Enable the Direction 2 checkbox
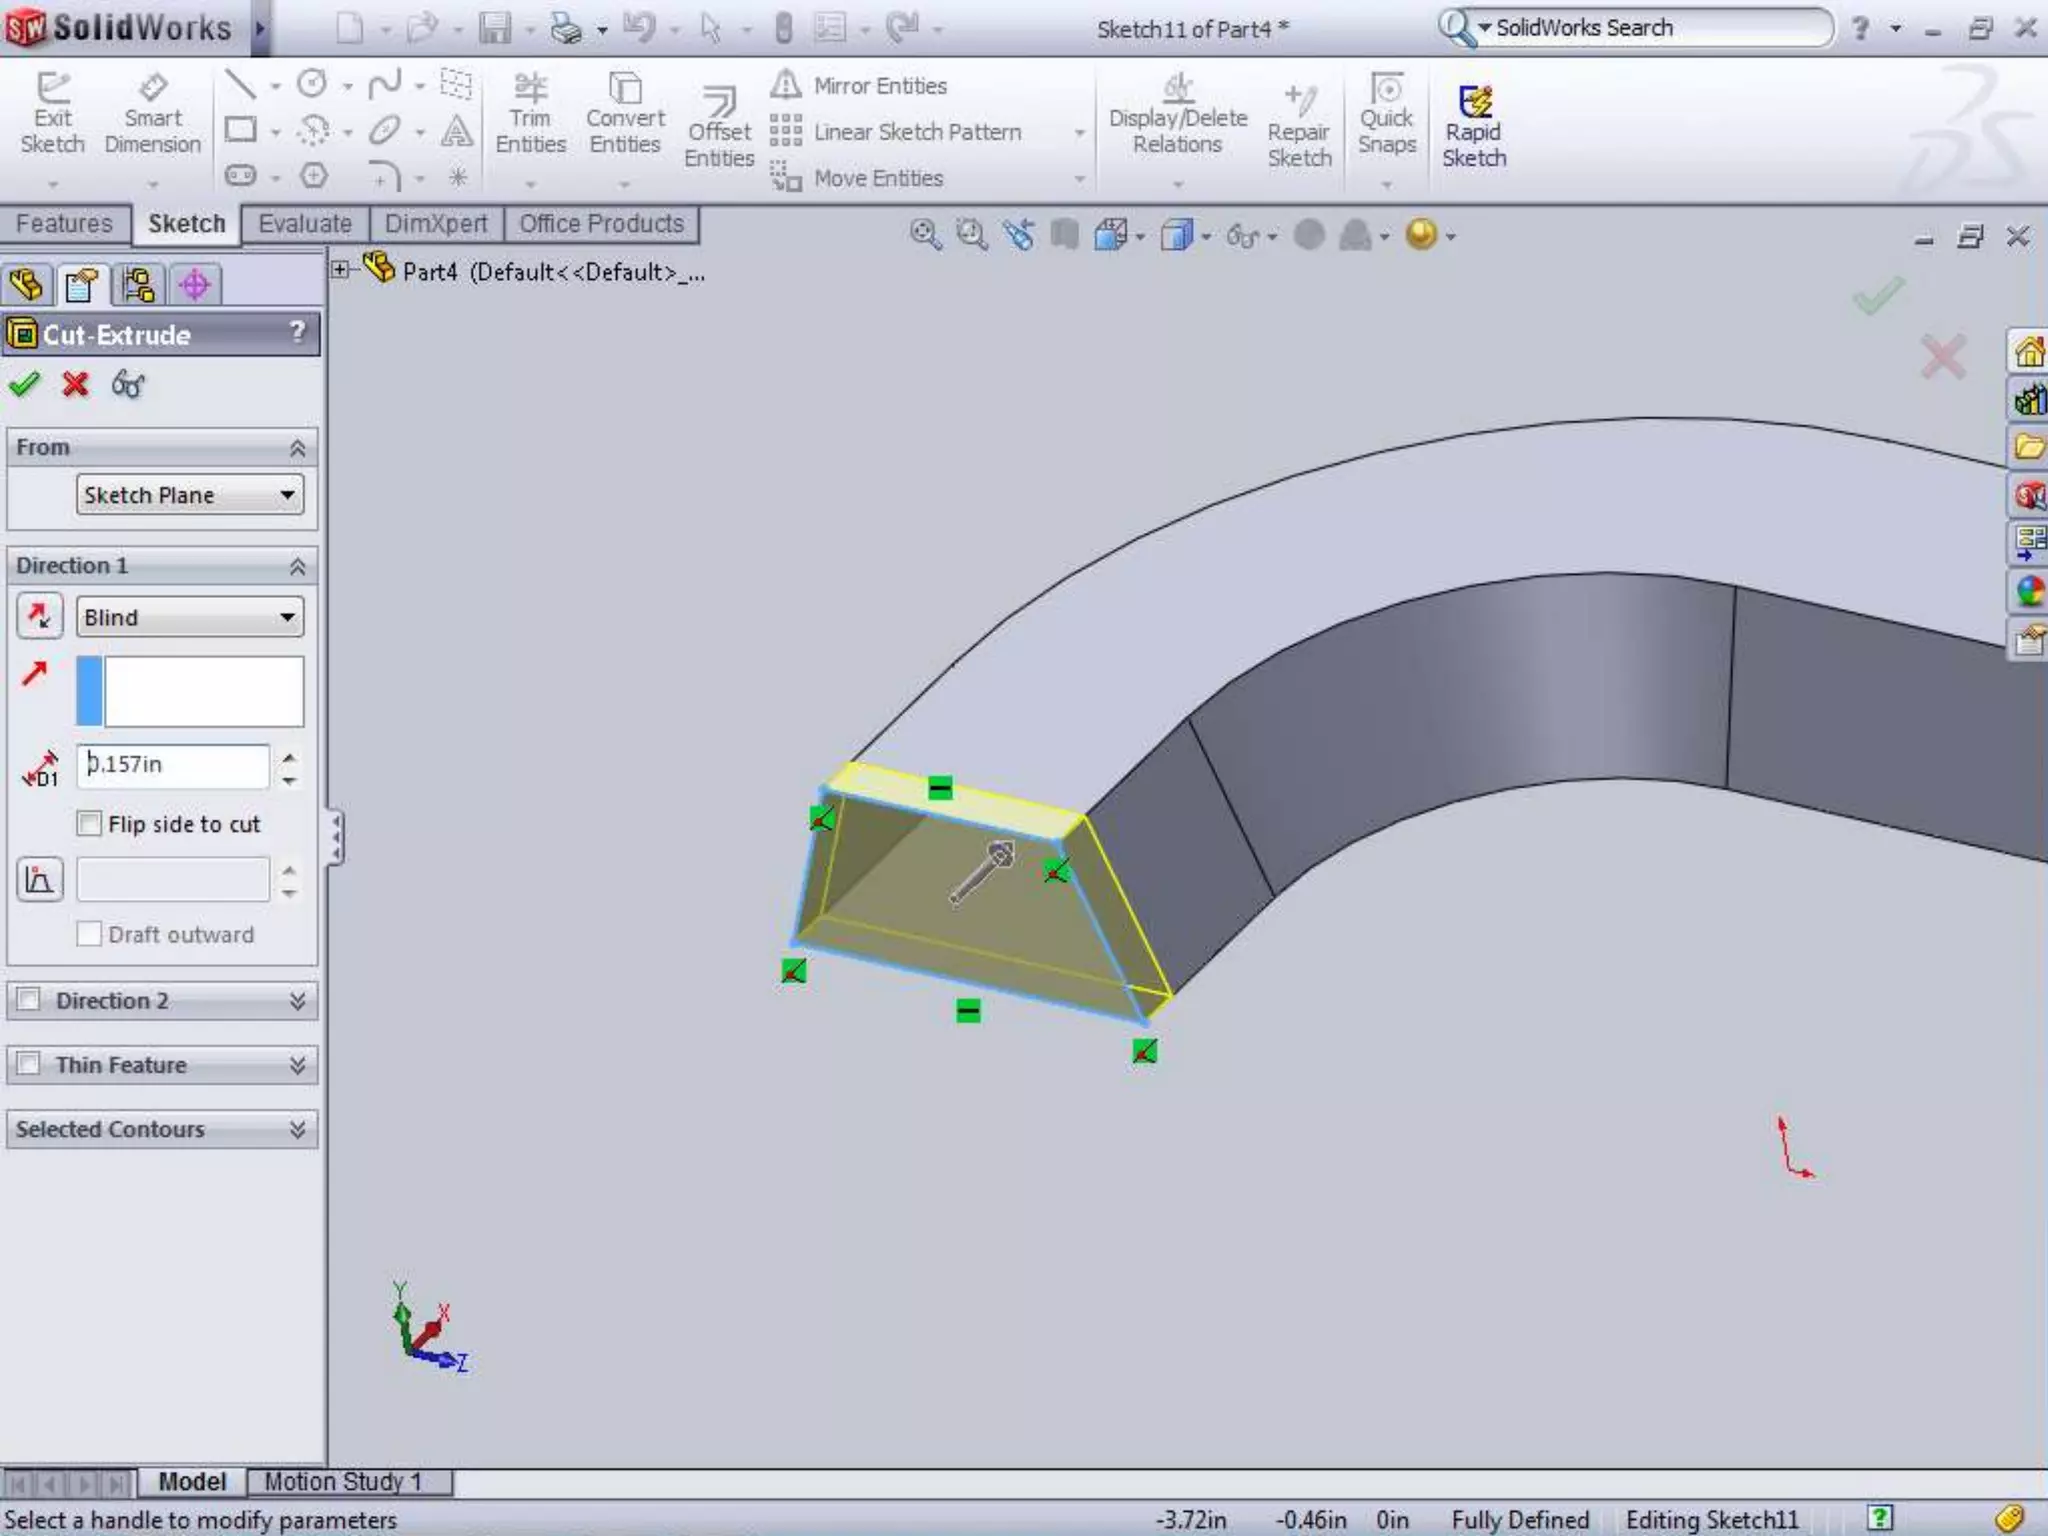2048x1536 pixels. coord(29,1000)
